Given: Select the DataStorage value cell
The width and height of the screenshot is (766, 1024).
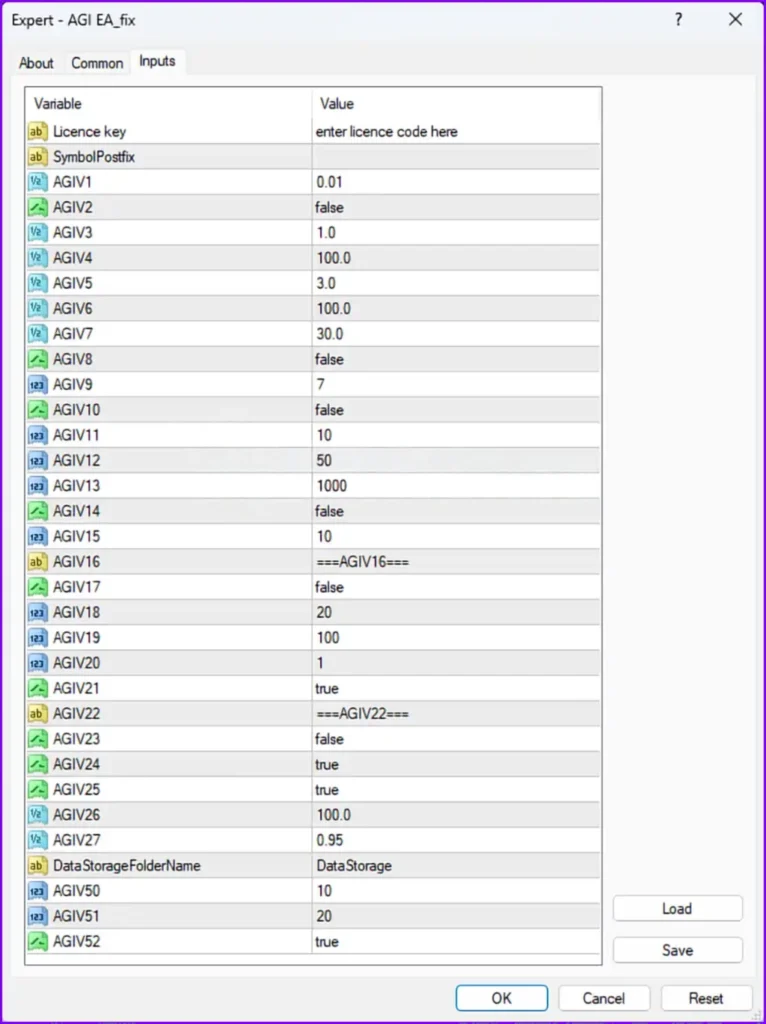Looking at the screenshot, I should [456, 866].
